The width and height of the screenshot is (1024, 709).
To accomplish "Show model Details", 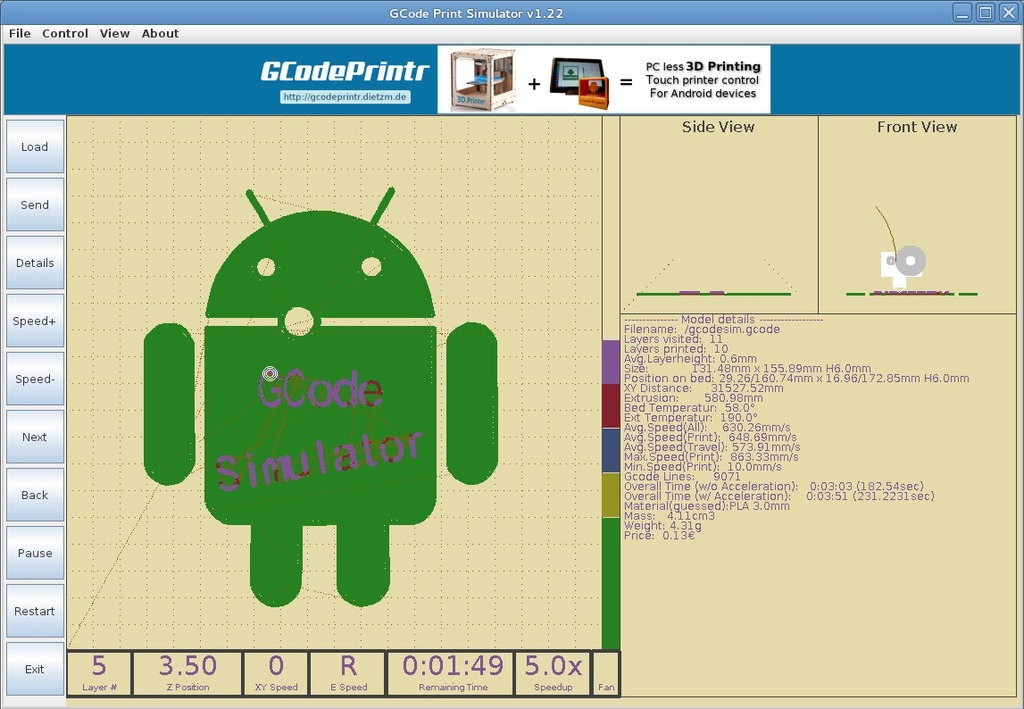I will [35, 262].
